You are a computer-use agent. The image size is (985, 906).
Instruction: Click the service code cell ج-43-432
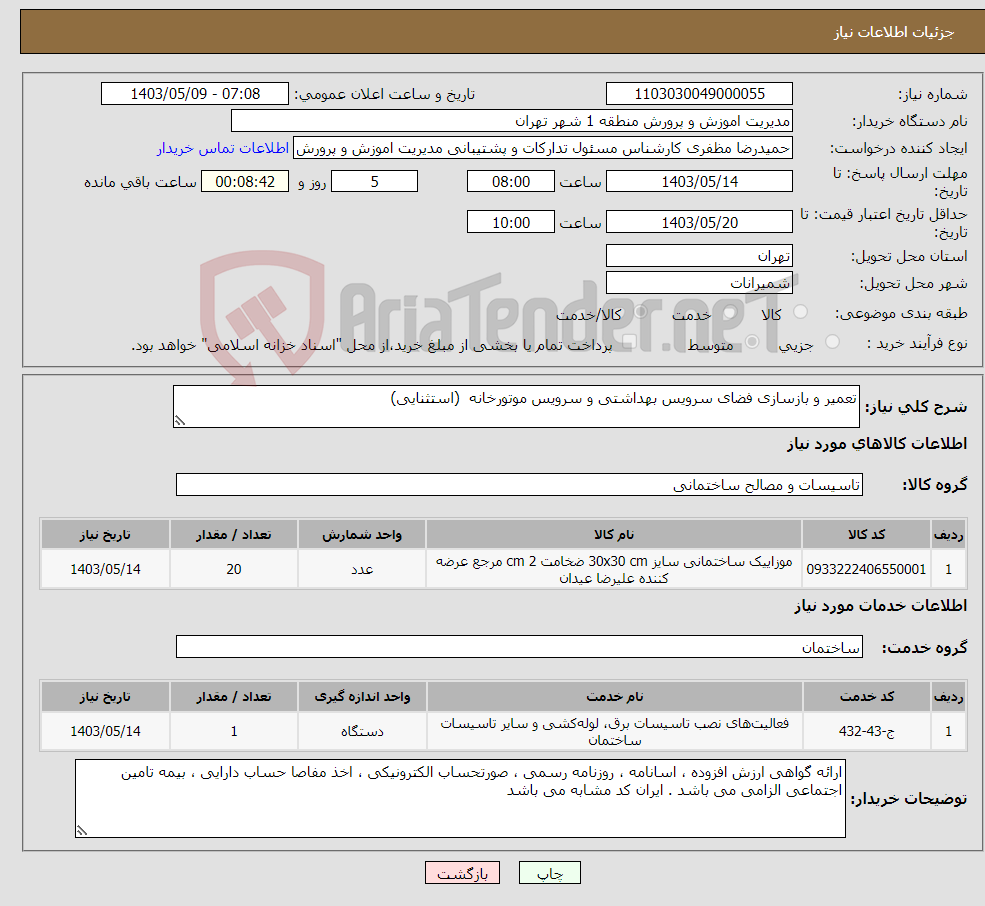pos(866,731)
